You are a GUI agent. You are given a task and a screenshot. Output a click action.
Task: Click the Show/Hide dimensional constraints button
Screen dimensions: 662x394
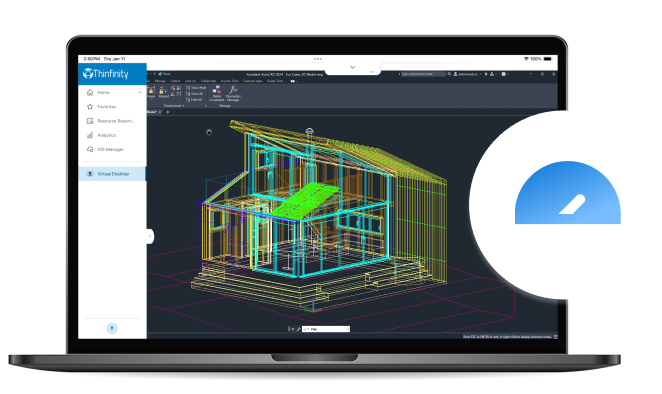coord(196,88)
